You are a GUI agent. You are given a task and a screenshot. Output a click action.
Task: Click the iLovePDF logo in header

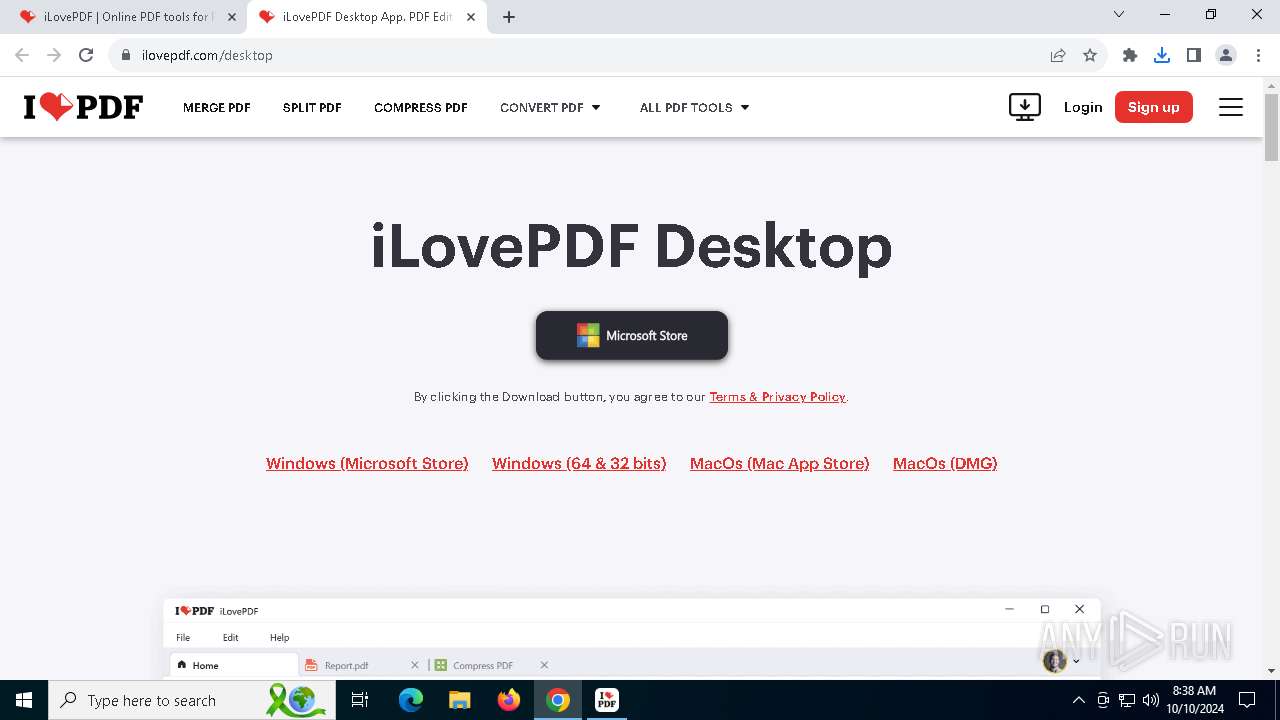click(x=83, y=107)
